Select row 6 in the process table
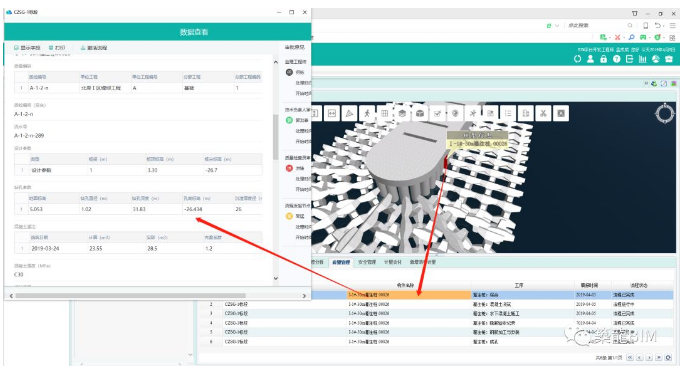Viewport: 684px width, 369px height. (x=436, y=342)
